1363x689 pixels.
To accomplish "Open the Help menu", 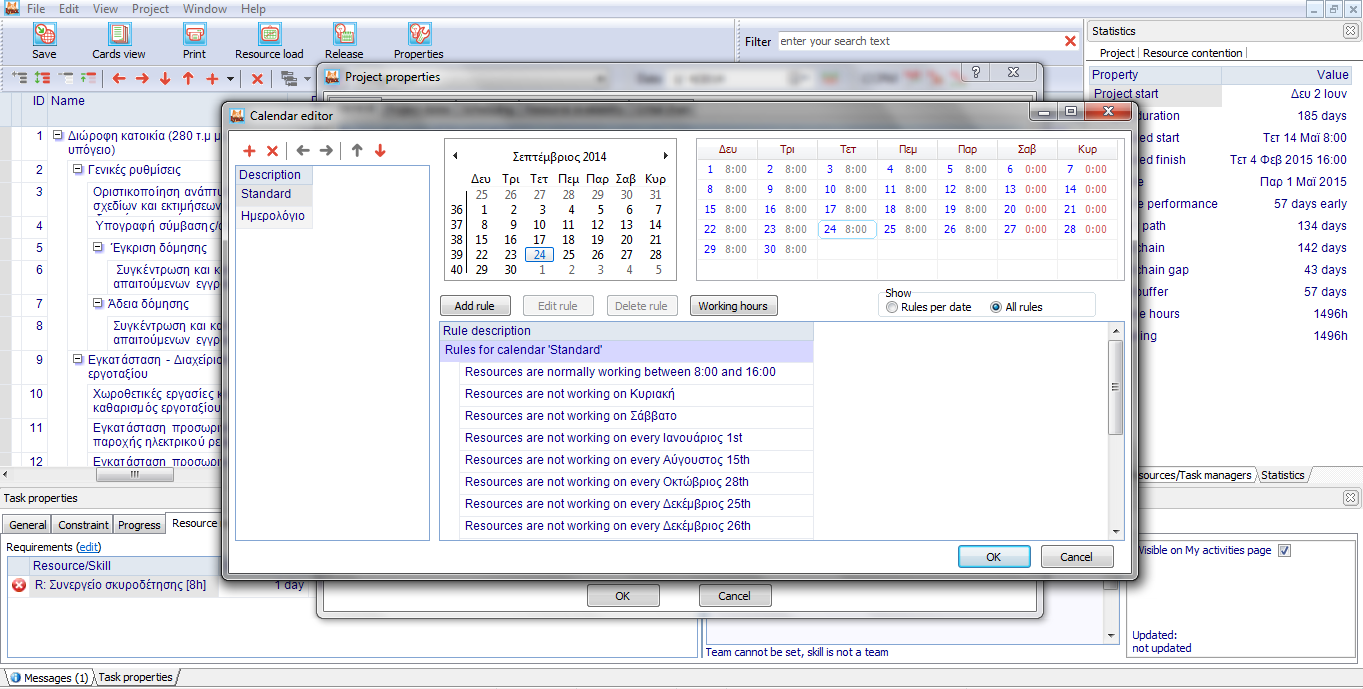I will pyautogui.click(x=254, y=9).
